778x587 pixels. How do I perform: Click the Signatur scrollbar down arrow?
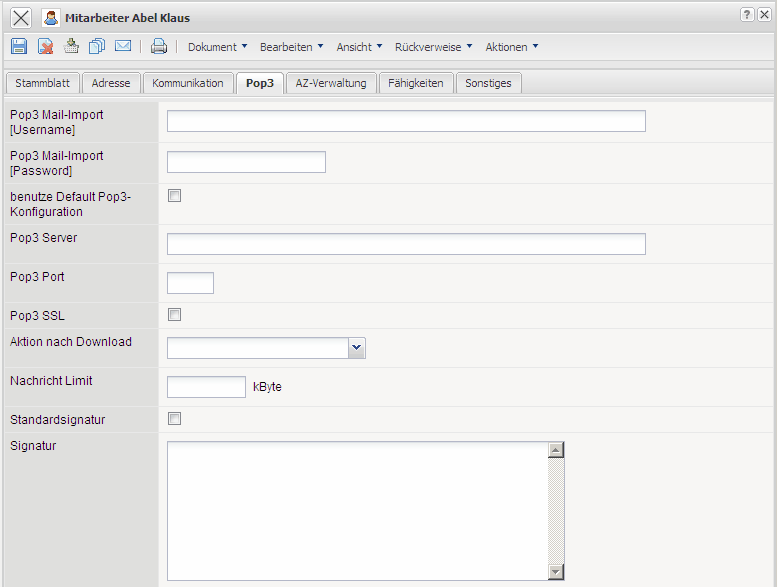pyautogui.click(x=556, y=571)
